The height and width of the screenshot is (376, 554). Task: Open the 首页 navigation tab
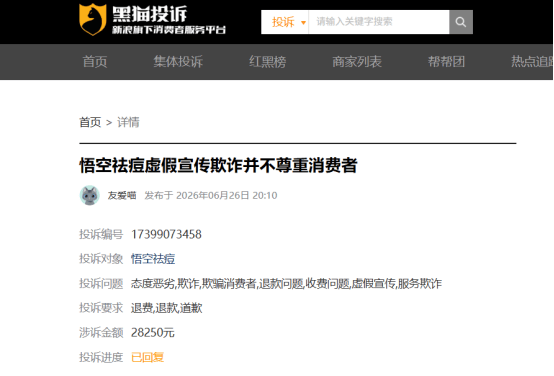(95, 62)
